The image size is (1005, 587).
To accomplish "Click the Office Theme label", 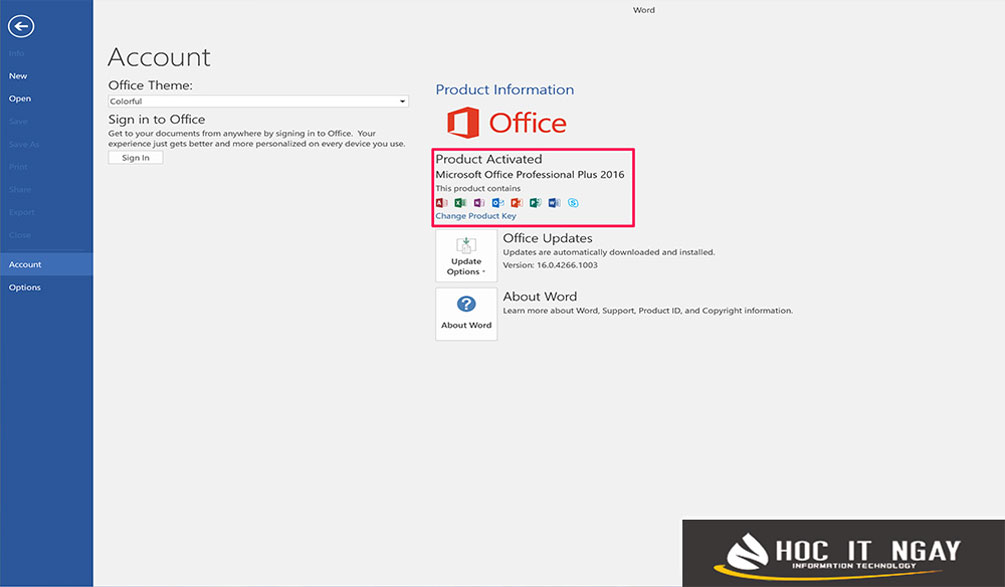I will click(150, 85).
